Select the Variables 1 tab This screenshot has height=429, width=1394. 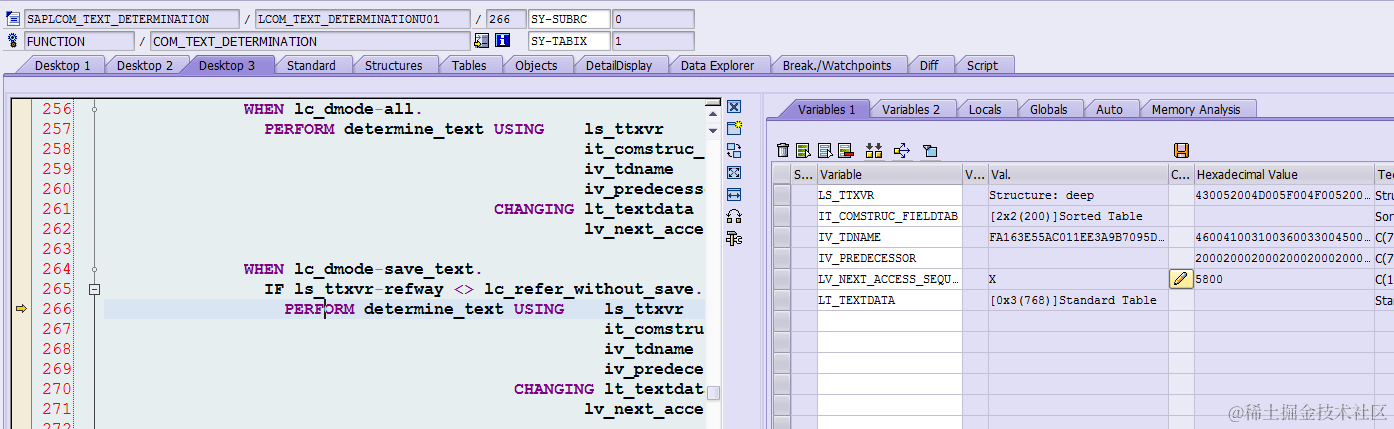click(826, 109)
